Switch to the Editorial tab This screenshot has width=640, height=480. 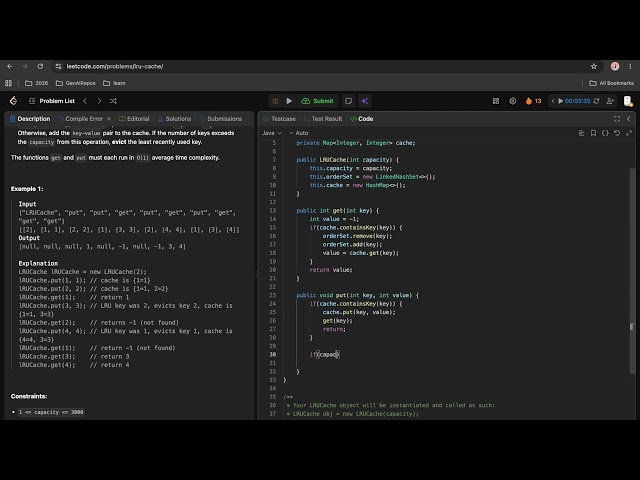134,119
